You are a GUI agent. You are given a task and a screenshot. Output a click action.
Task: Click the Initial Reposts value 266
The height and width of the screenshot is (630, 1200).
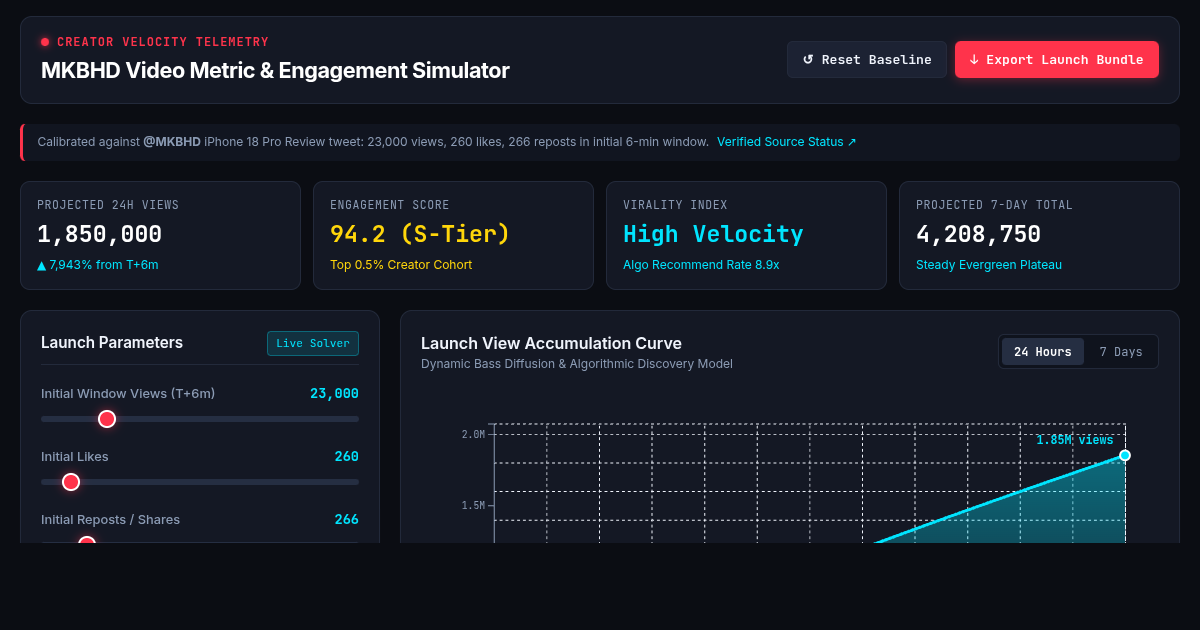[x=346, y=520]
